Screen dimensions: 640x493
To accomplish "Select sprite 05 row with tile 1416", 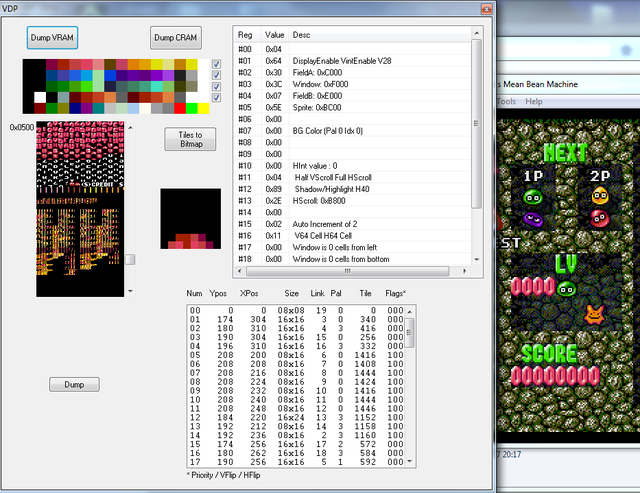I will (296, 355).
